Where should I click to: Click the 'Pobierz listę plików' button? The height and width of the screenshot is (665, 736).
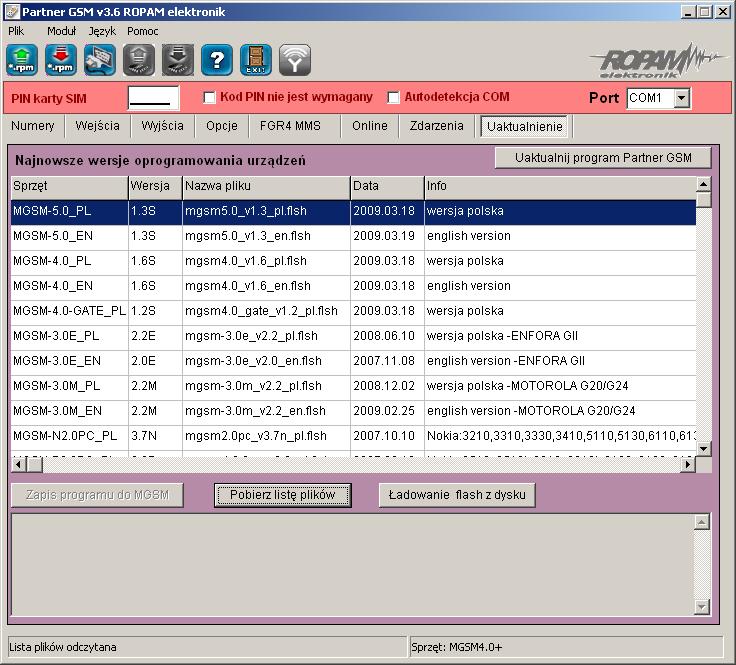tap(283, 495)
